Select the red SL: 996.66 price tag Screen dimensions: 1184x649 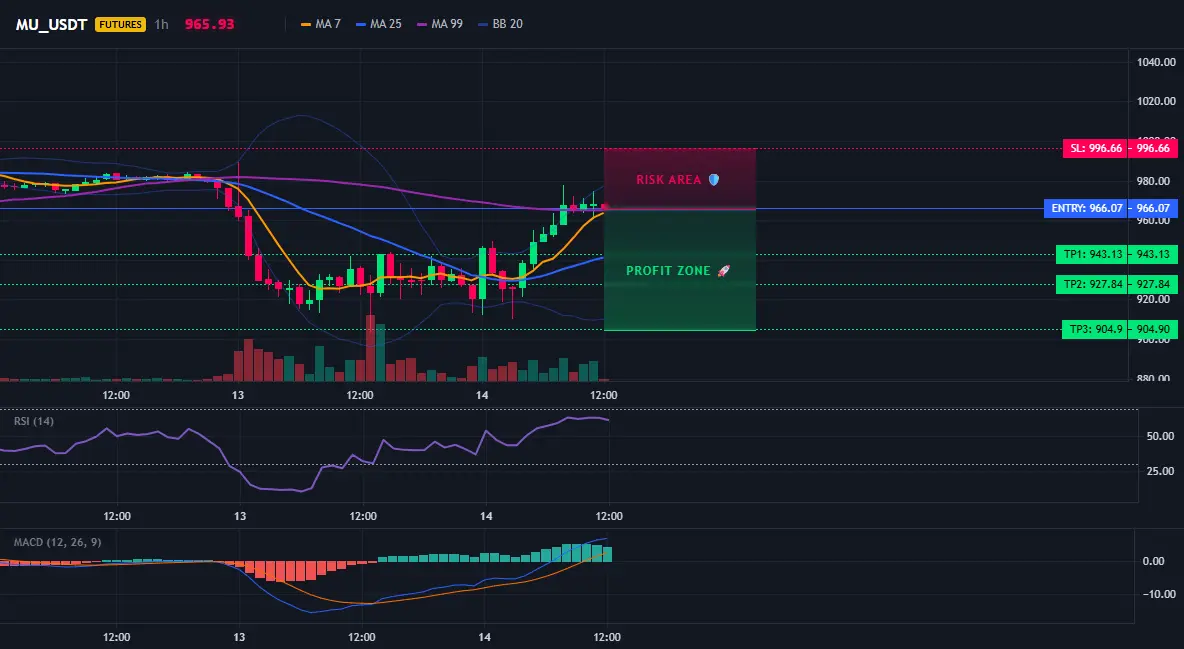1120,148
